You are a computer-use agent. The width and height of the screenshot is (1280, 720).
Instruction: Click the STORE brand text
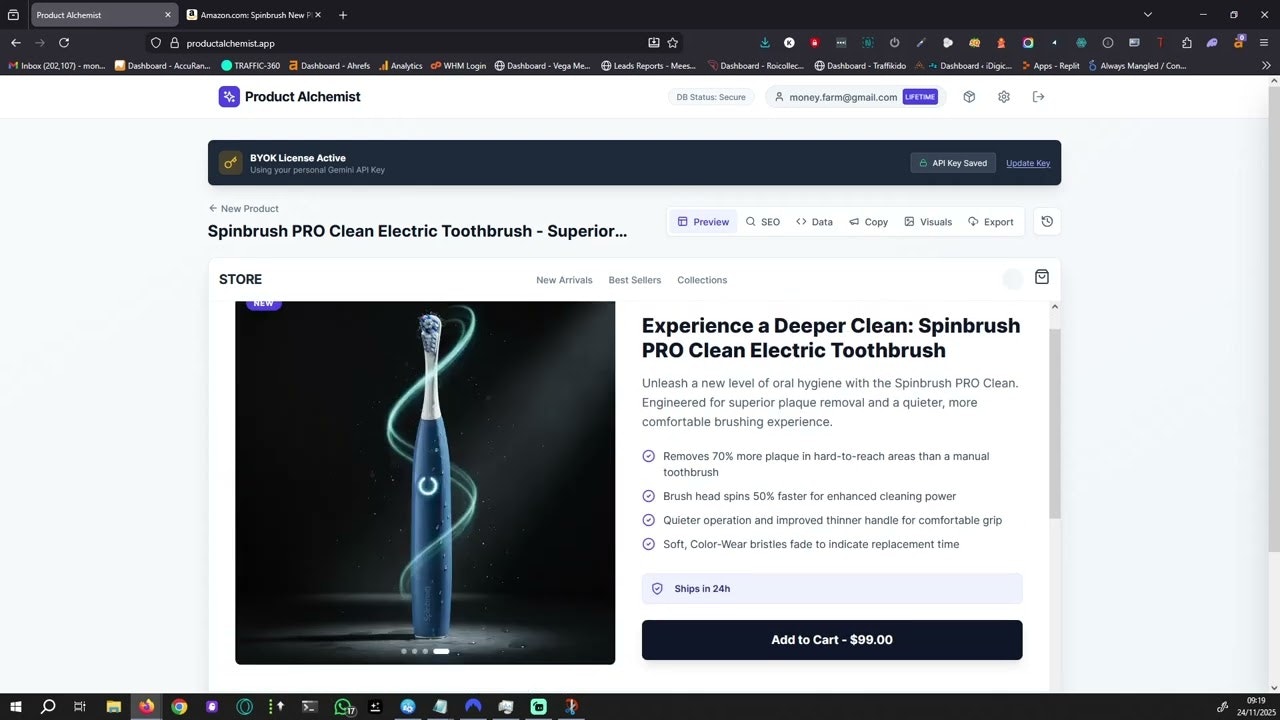point(240,279)
